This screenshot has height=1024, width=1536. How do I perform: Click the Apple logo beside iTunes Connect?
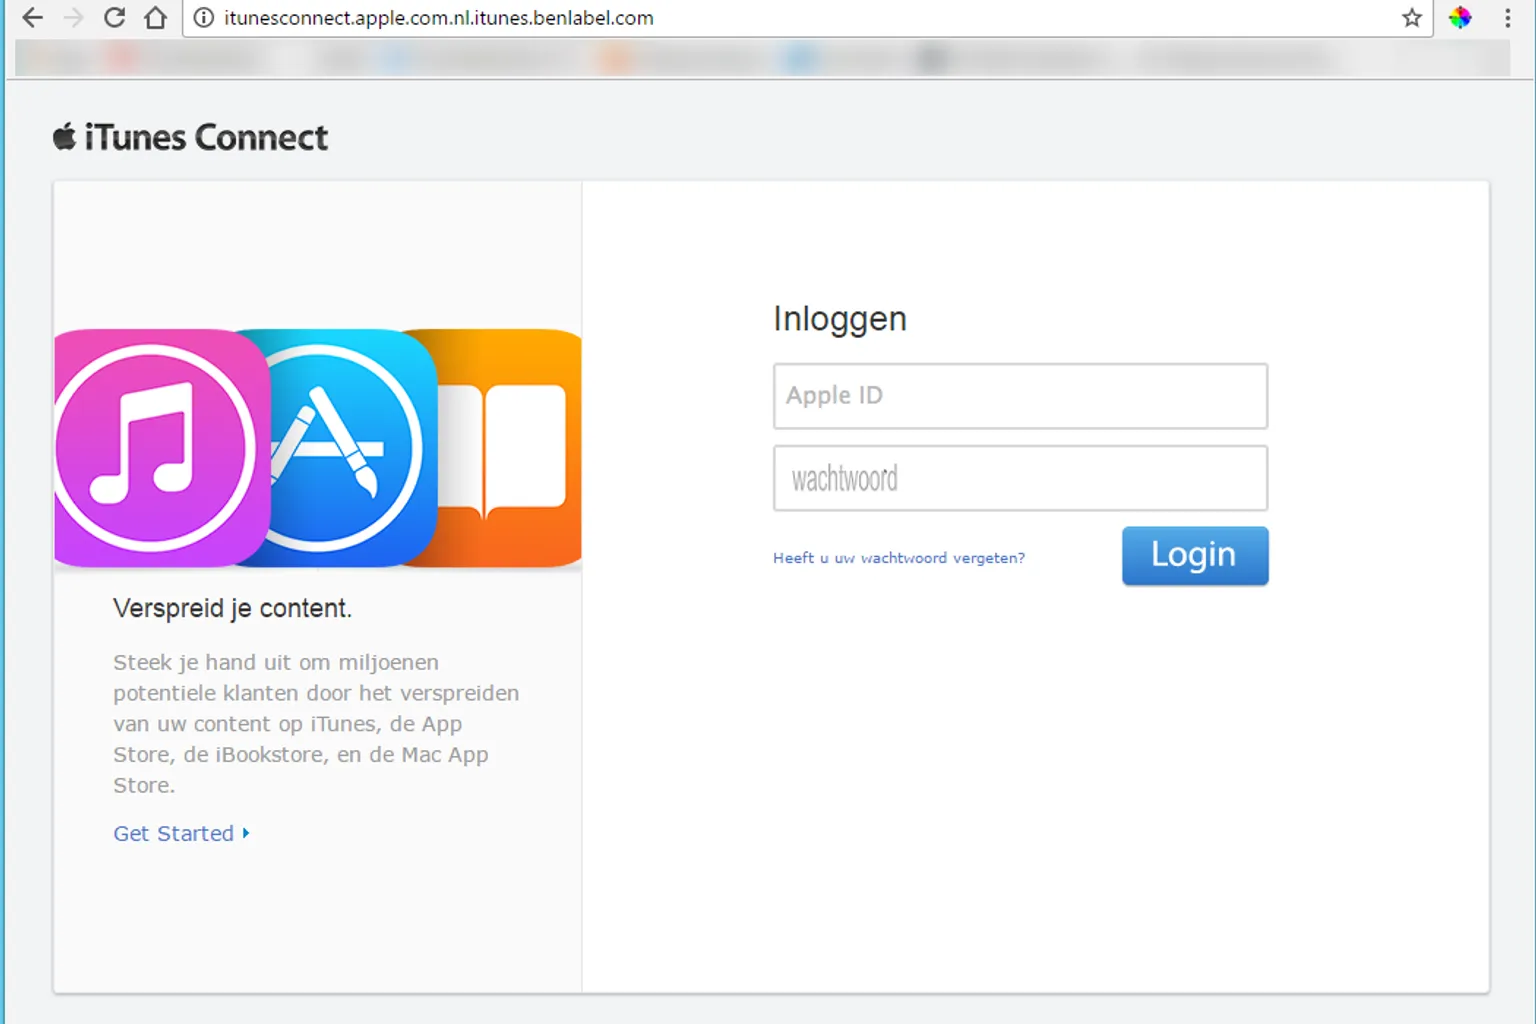[x=65, y=137]
